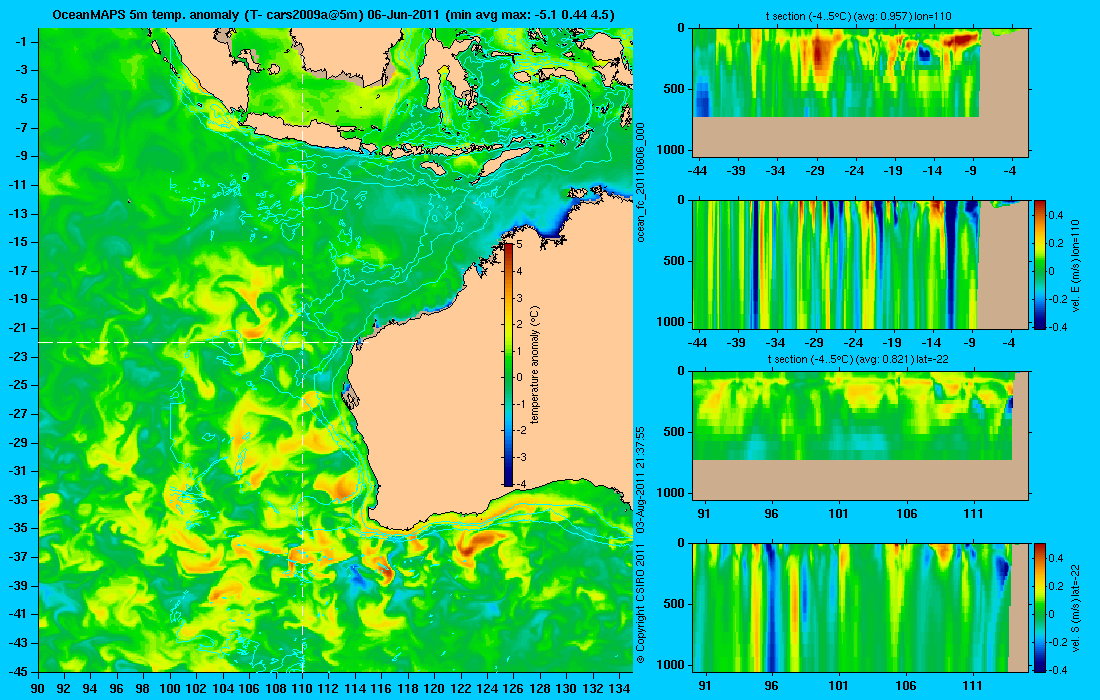This screenshot has width=1100, height=700.
Task: Click latitude tick -13 on main map axis
Action: pos(17,213)
